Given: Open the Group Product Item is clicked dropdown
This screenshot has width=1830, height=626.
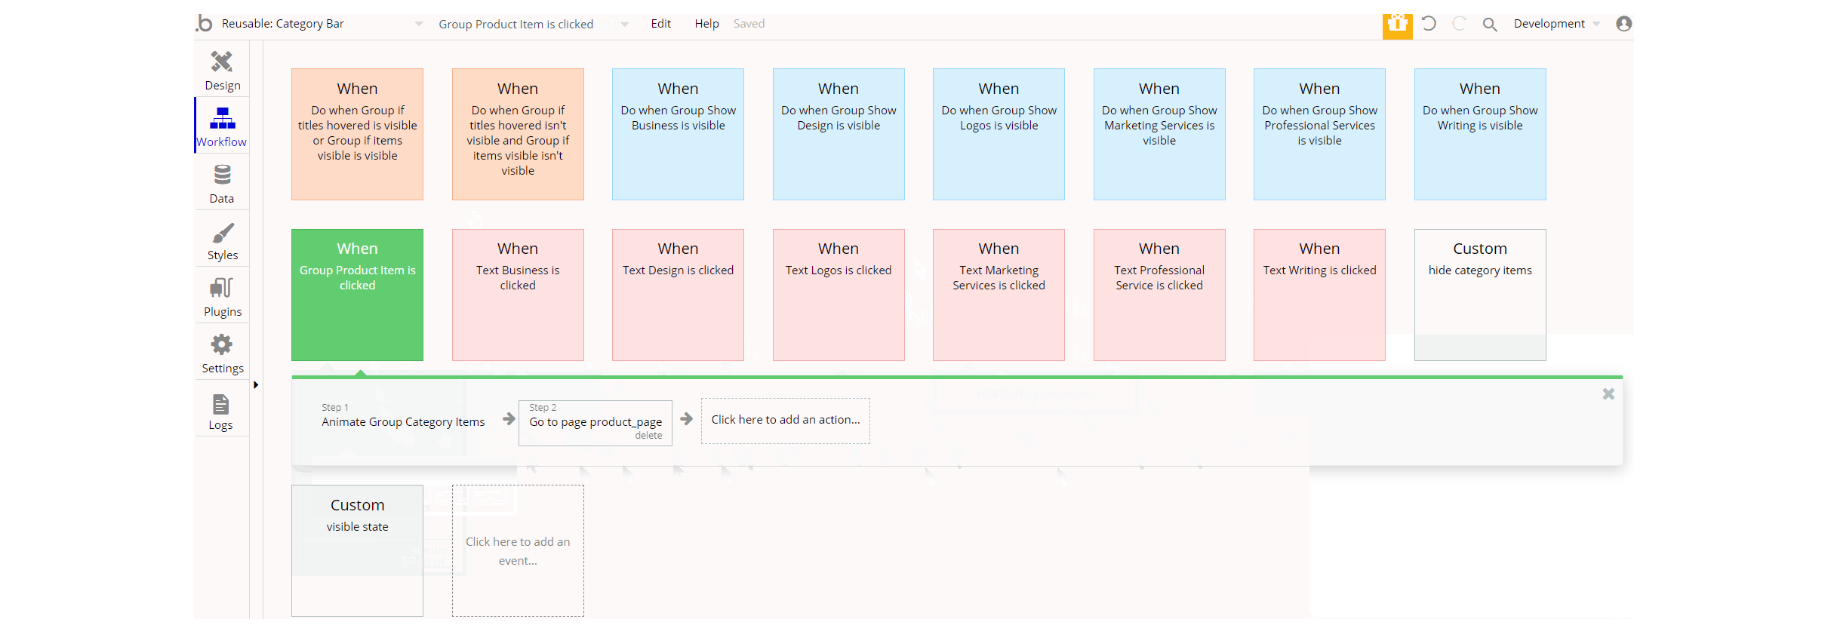Looking at the screenshot, I should tap(533, 24).
